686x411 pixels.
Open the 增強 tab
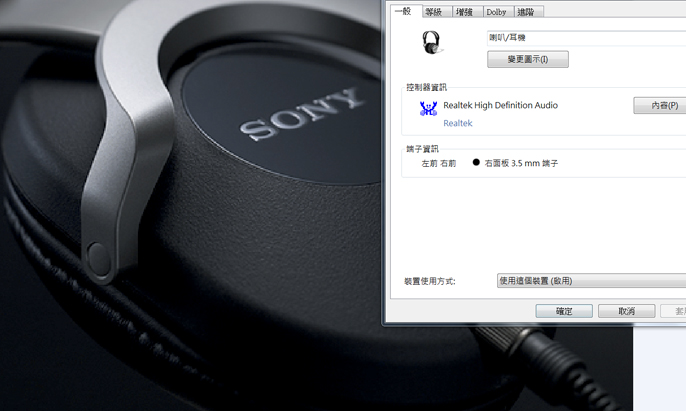pos(468,12)
